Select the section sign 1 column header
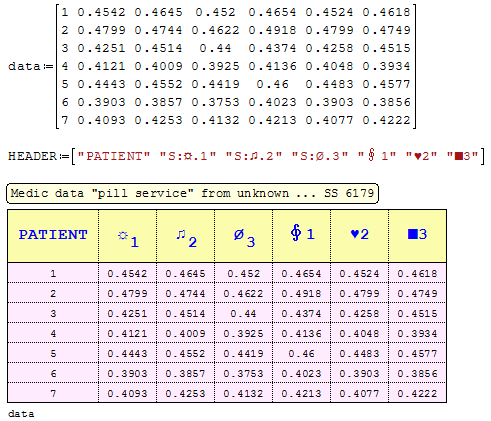 pos(301,236)
